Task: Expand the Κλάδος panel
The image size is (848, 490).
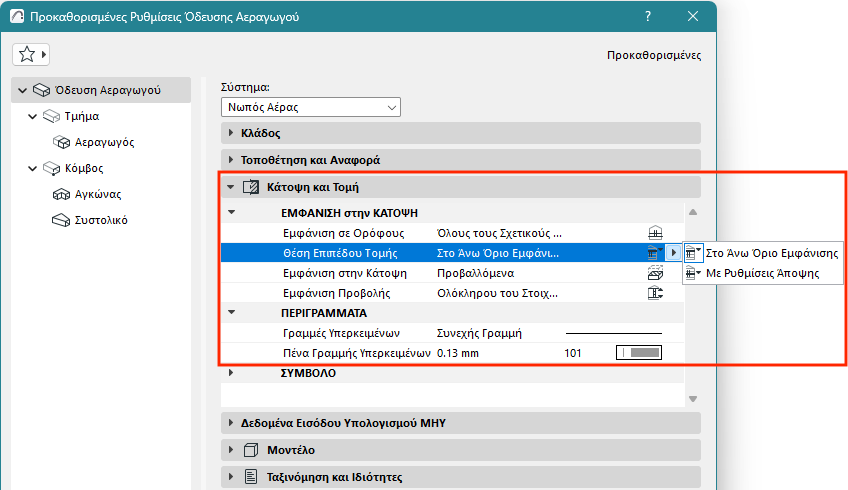Action: (x=231, y=133)
